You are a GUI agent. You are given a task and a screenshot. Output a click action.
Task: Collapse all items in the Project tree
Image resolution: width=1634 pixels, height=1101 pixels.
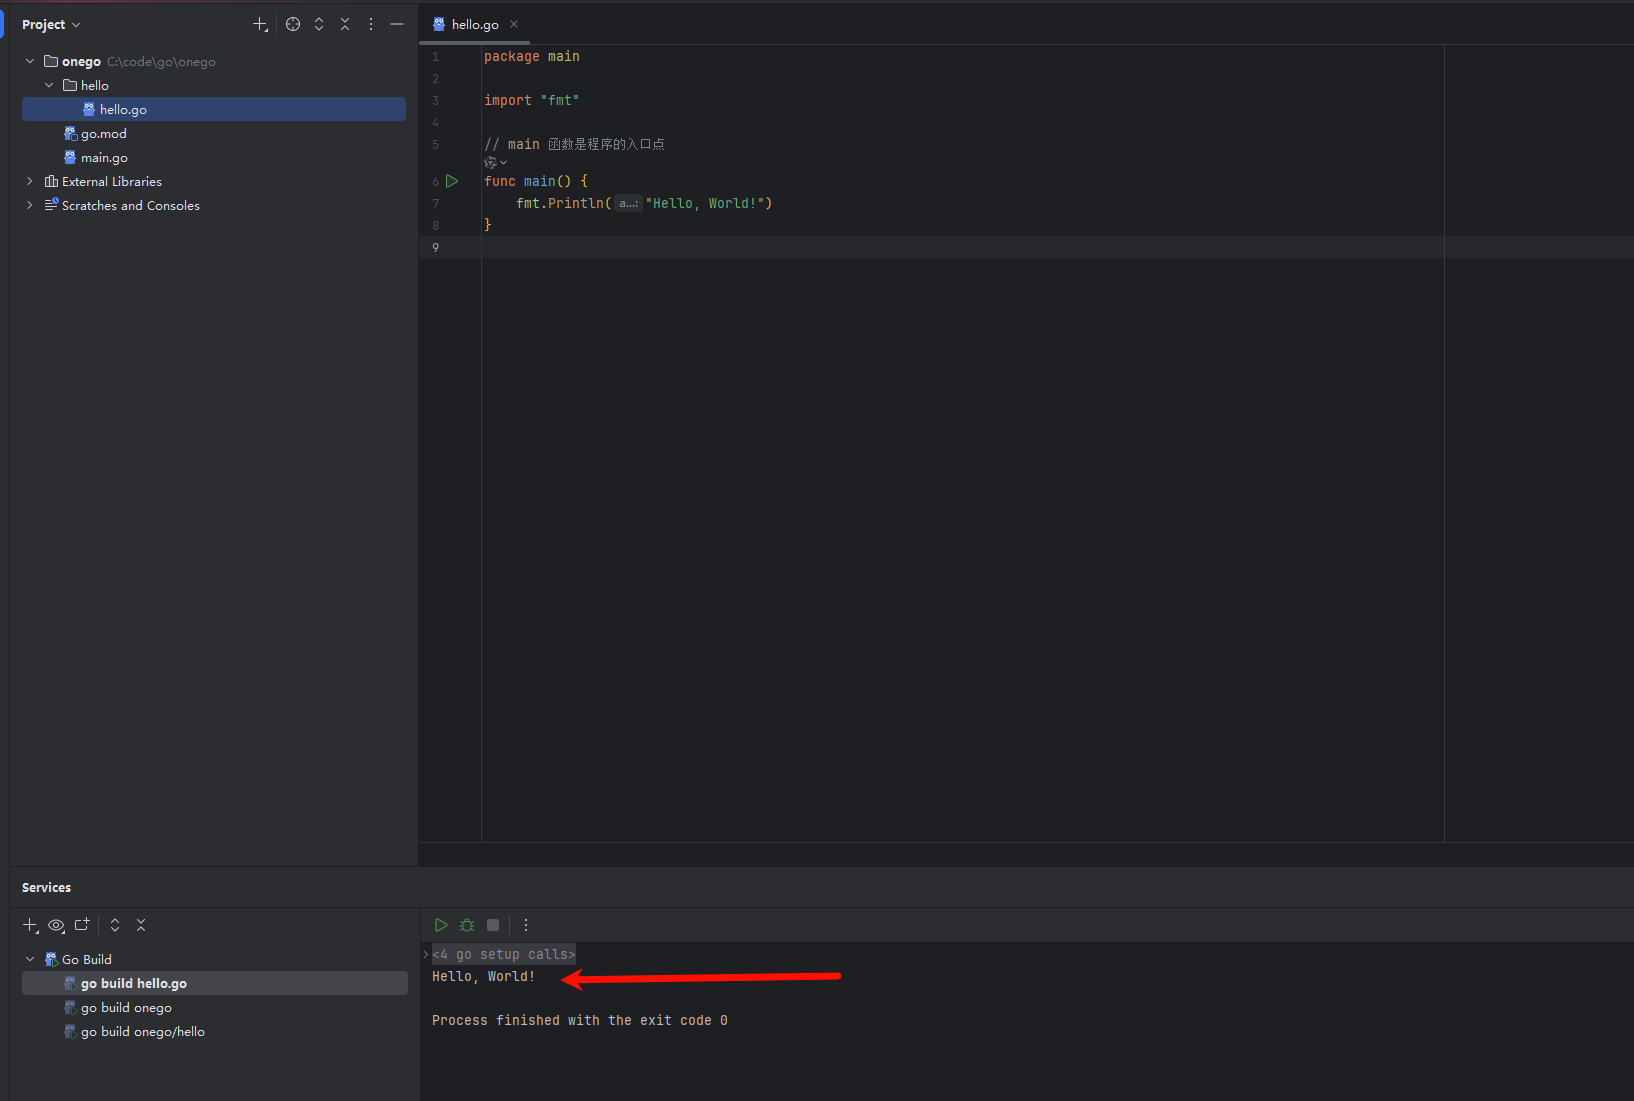(x=345, y=24)
